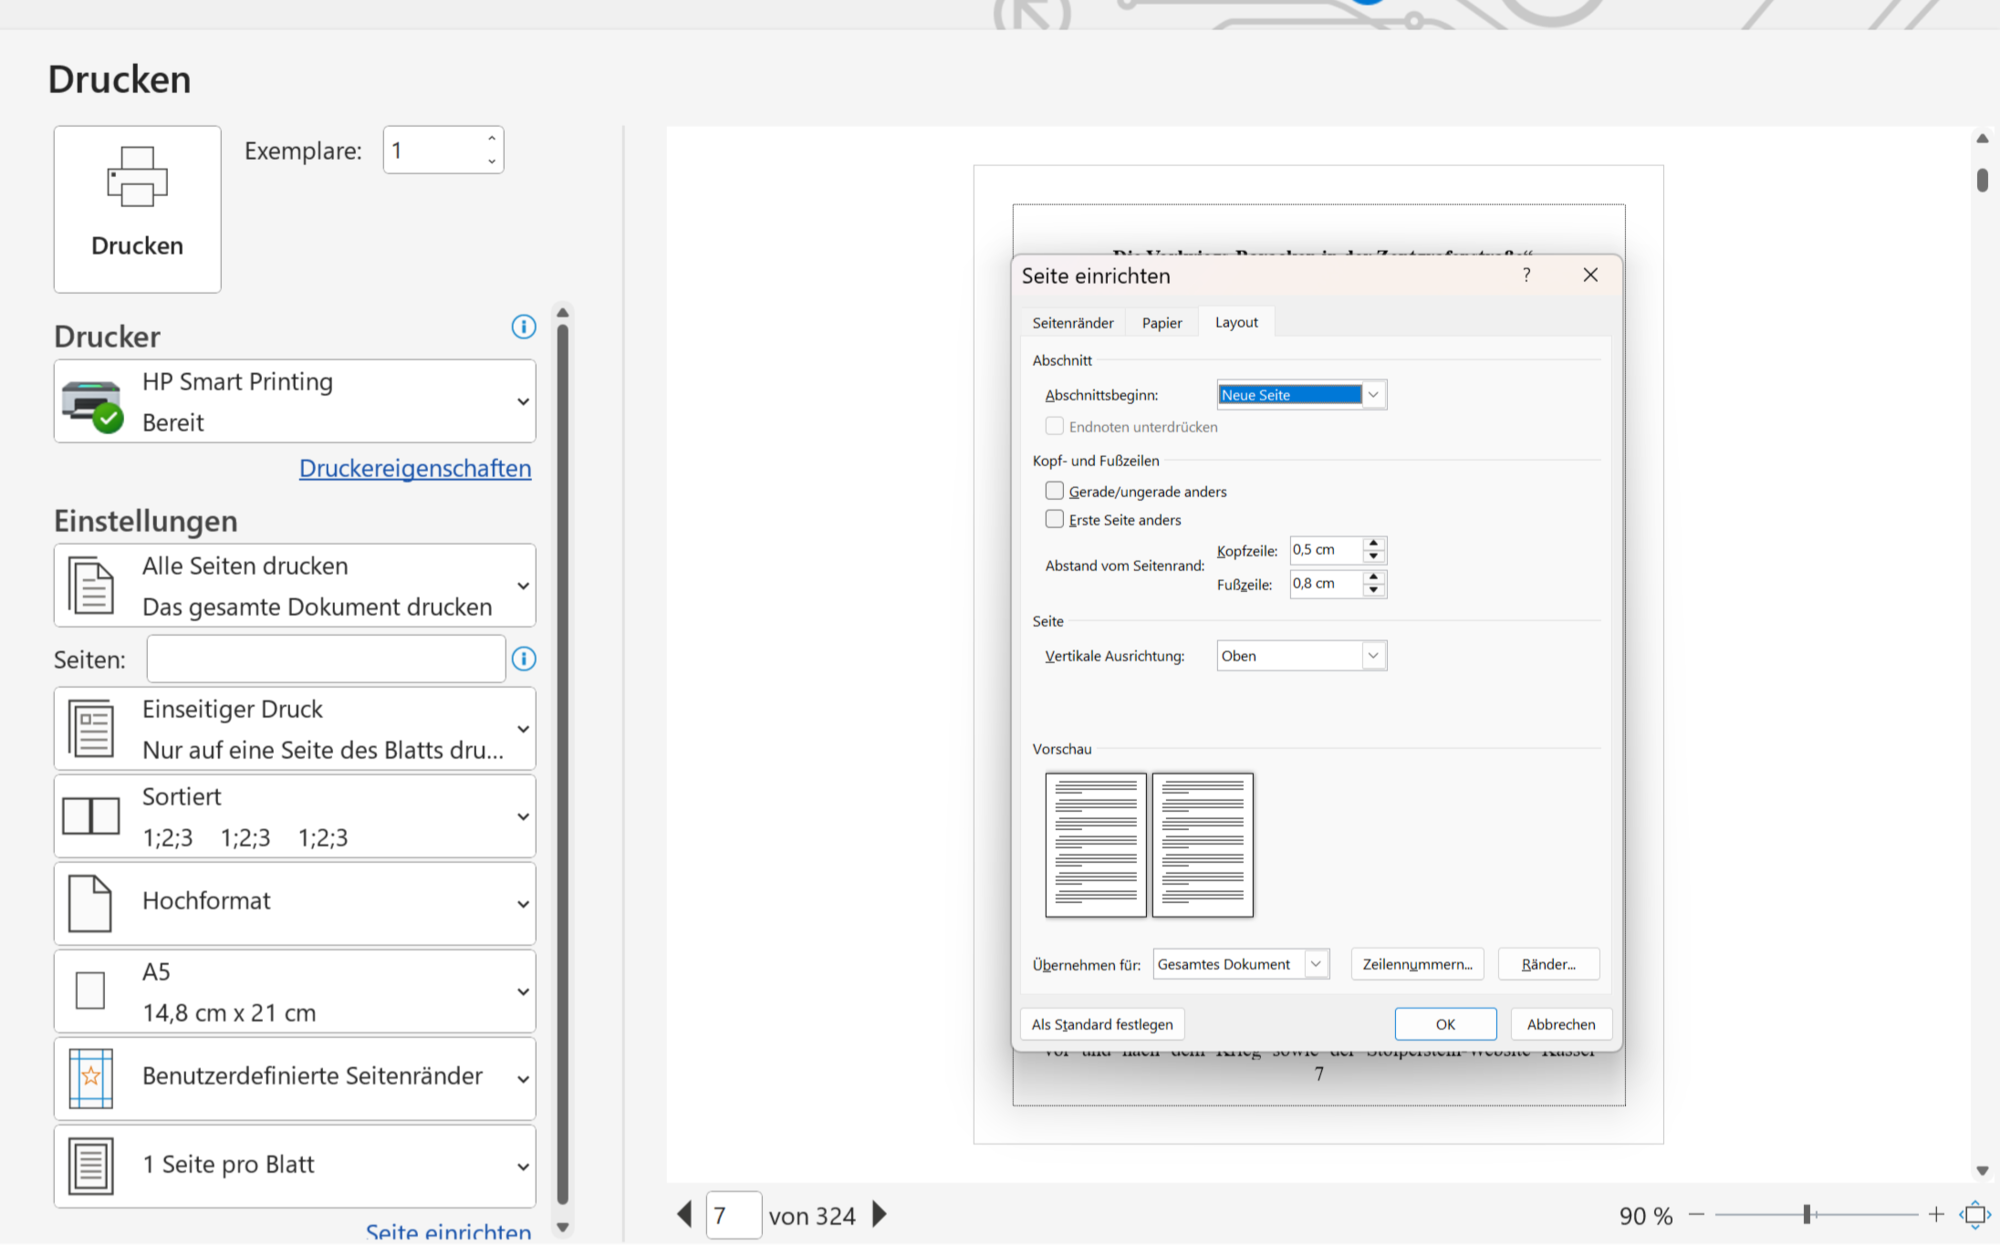This screenshot has height=1245, width=2000.
Task: Toggle Gerade/ungerade anders checkbox
Action: point(1054,491)
